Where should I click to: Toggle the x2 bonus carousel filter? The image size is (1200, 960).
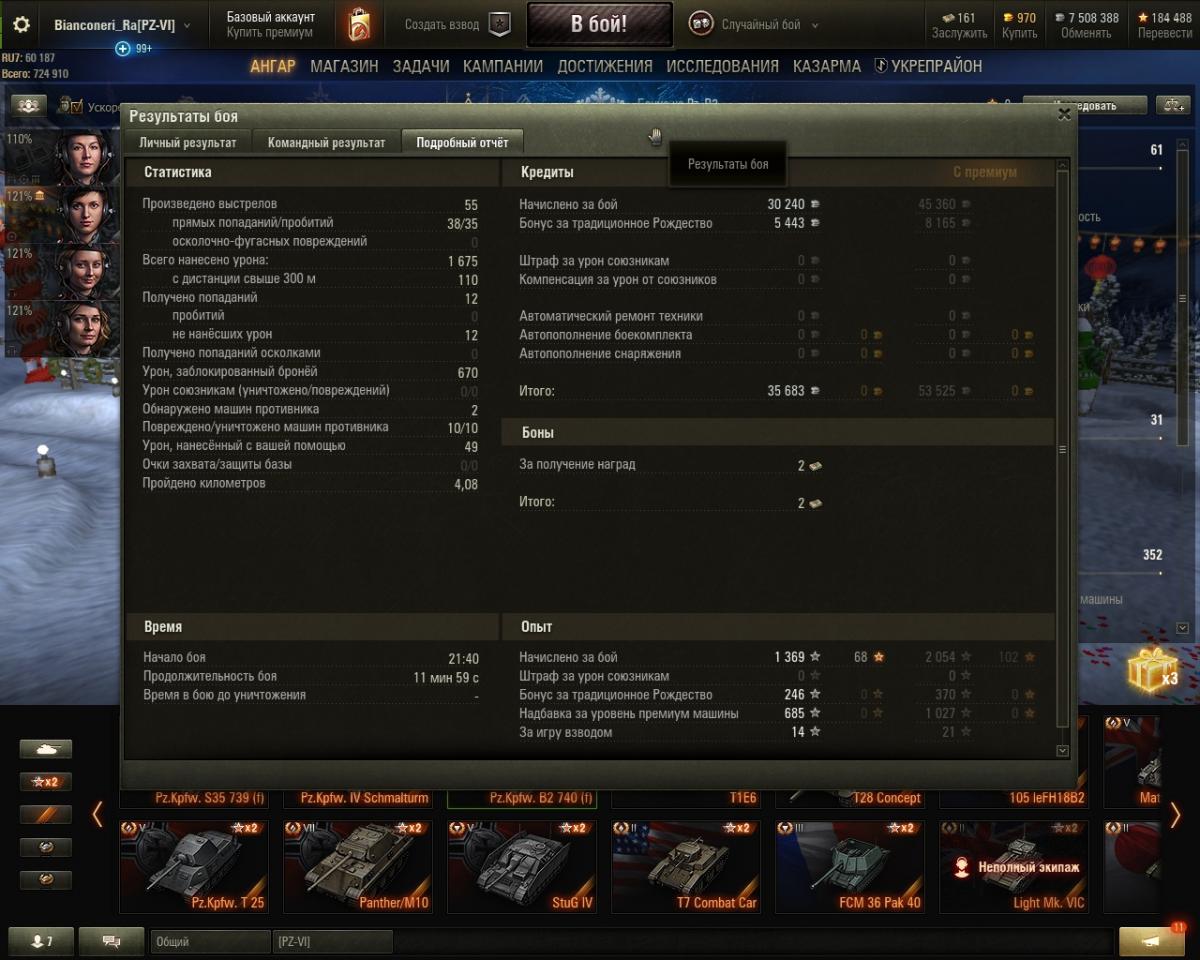click(46, 782)
